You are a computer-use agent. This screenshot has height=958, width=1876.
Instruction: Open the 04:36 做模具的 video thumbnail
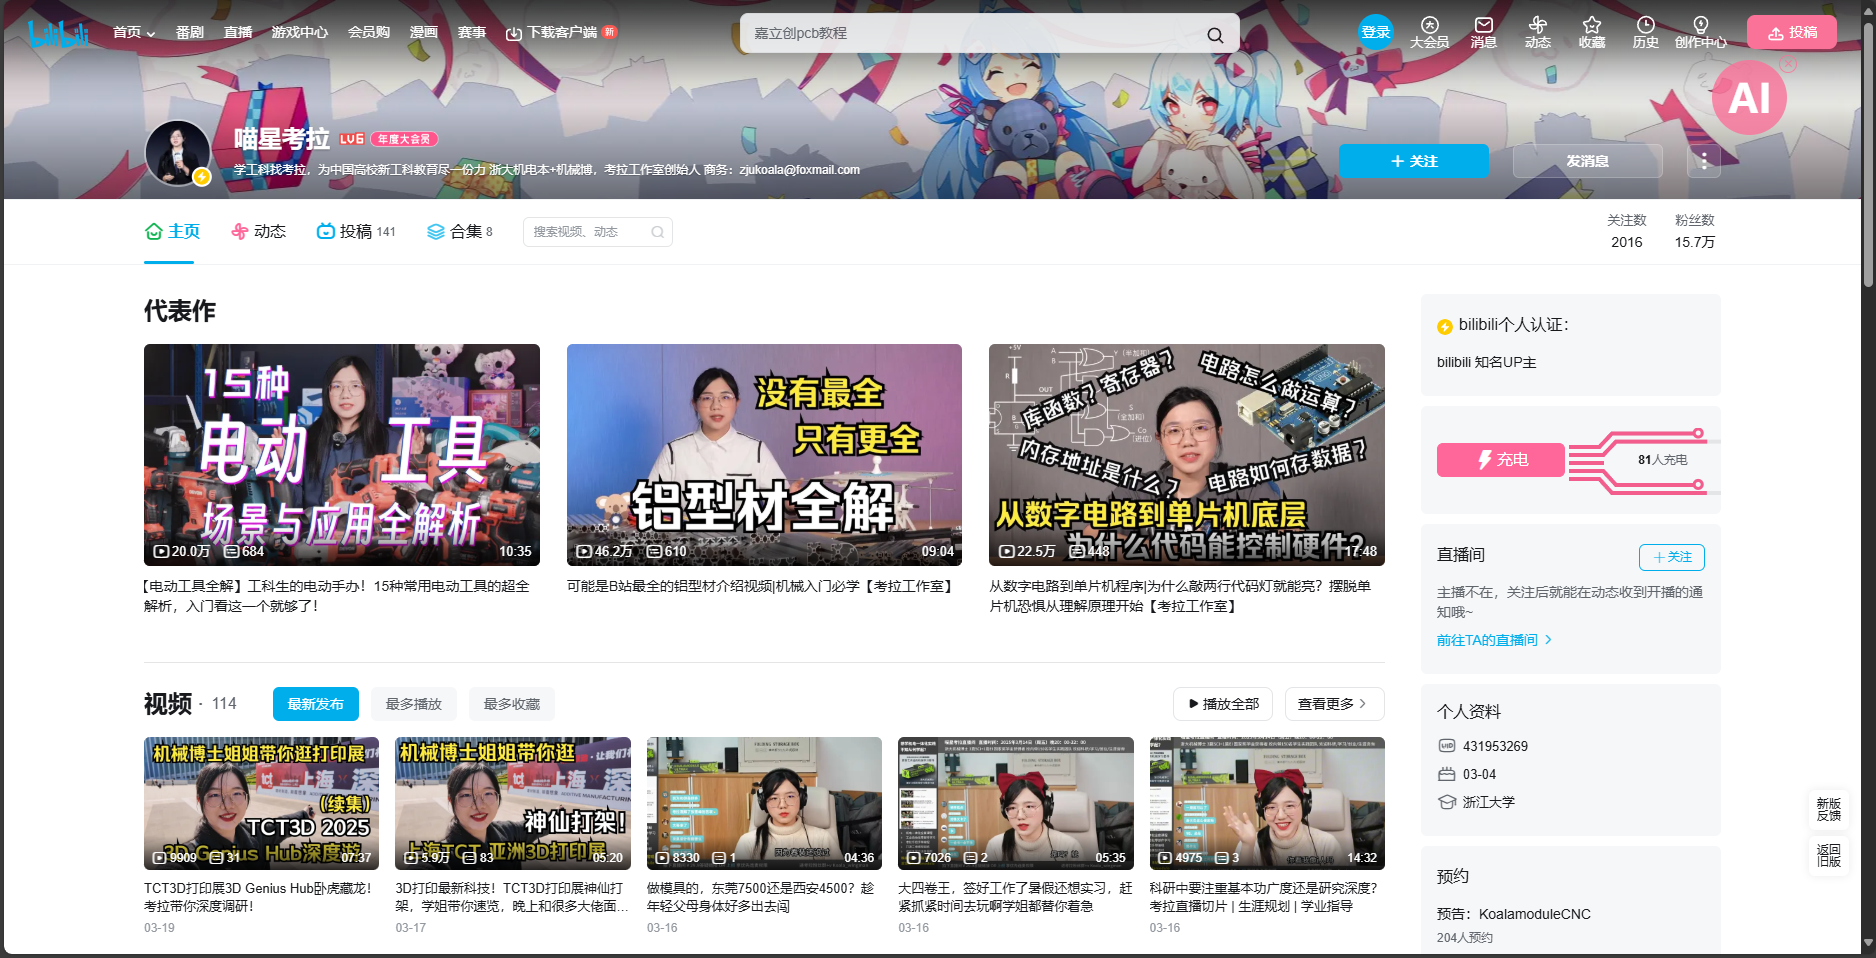764,803
